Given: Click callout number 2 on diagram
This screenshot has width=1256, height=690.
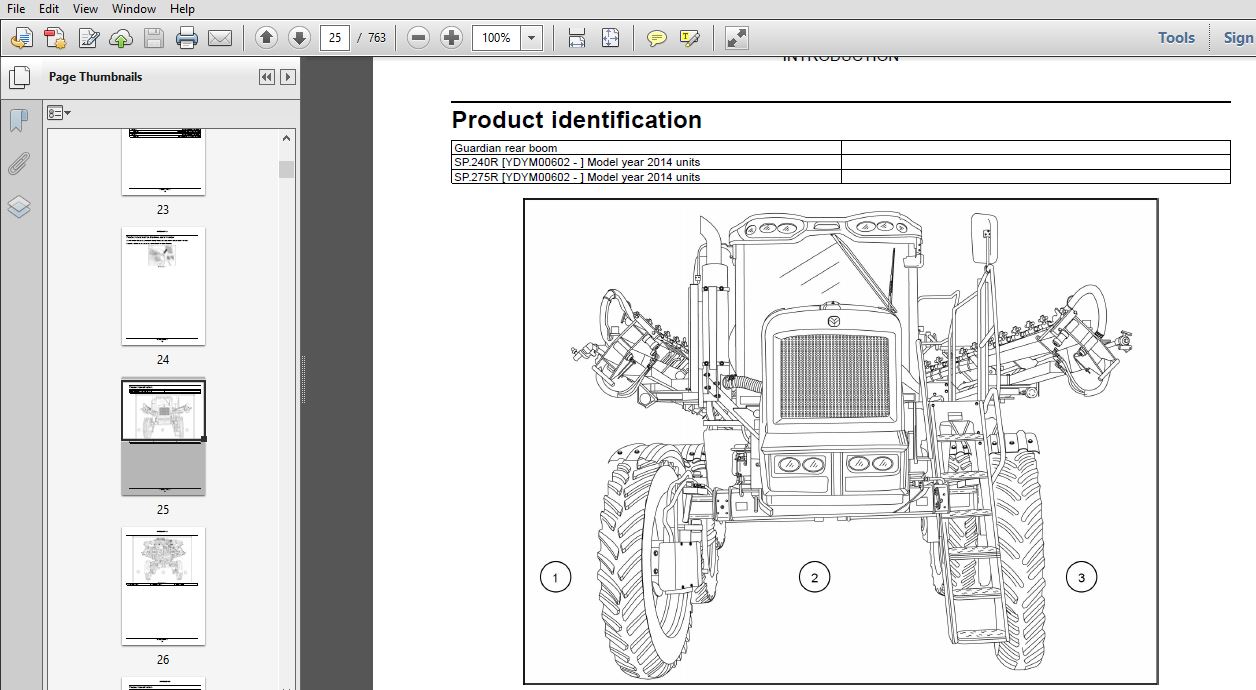Looking at the screenshot, I should (814, 577).
